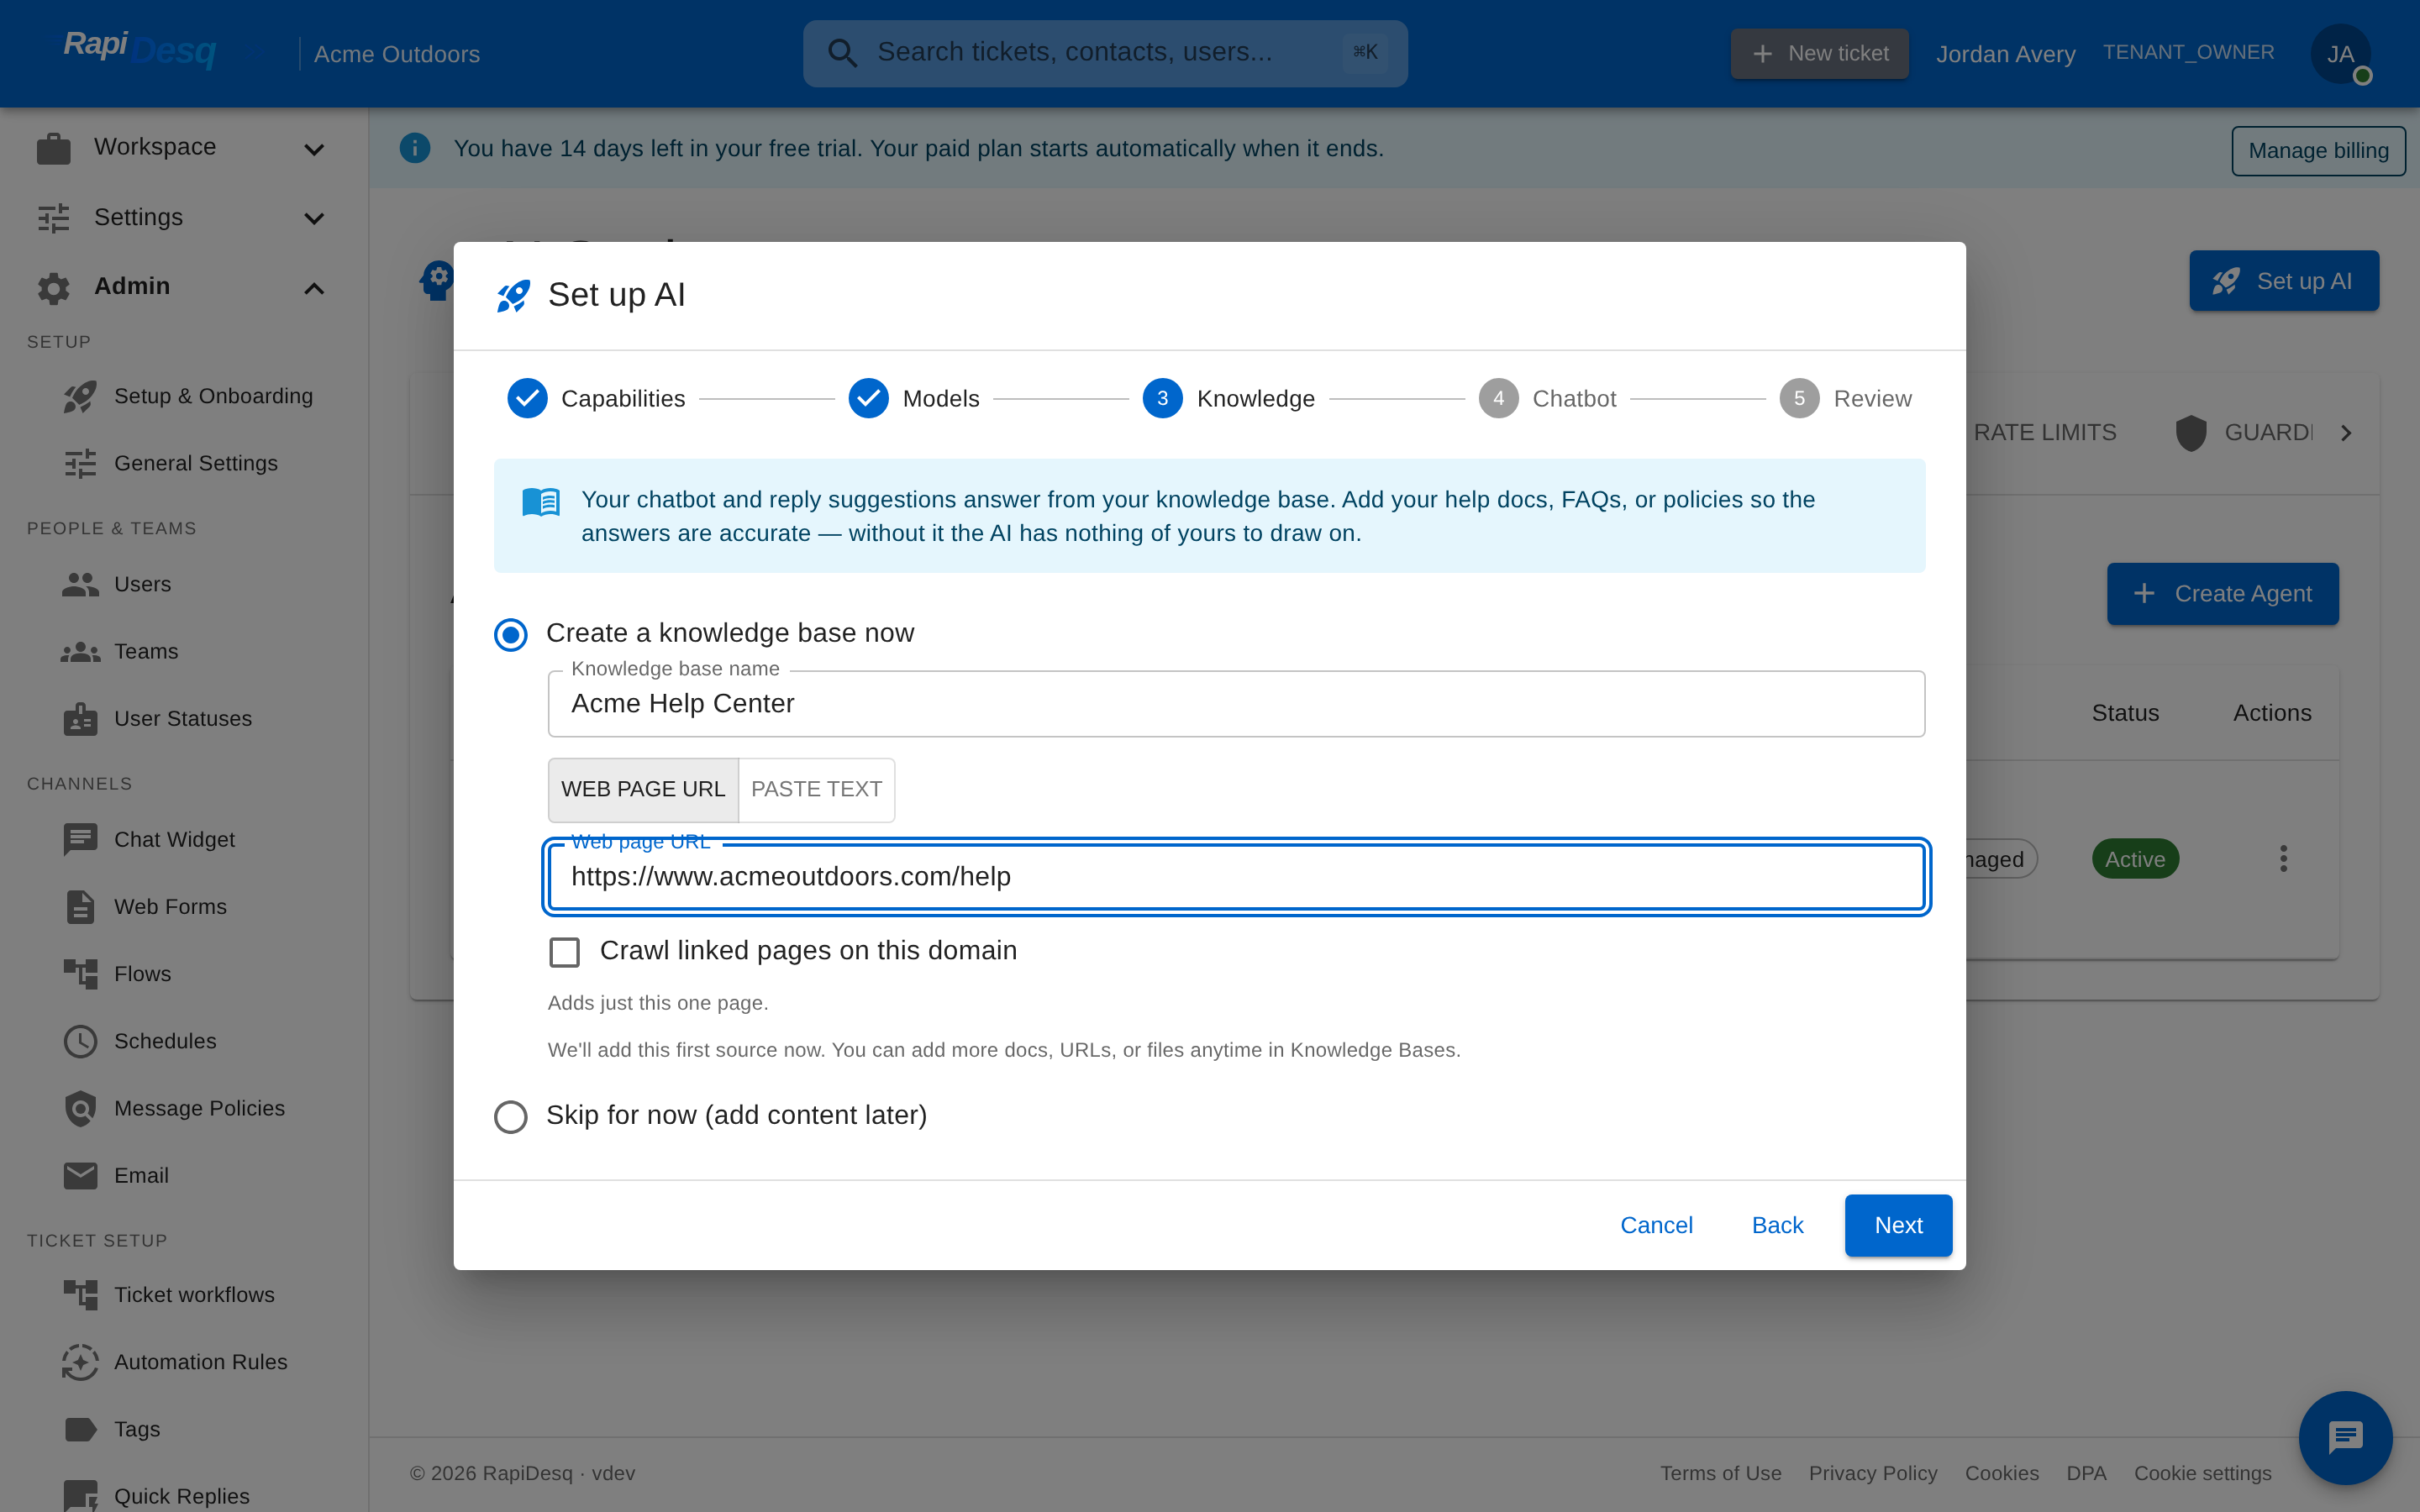Image resolution: width=2420 pixels, height=1512 pixels.
Task: Go to the Models step
Action: click(x=914, y=398)
